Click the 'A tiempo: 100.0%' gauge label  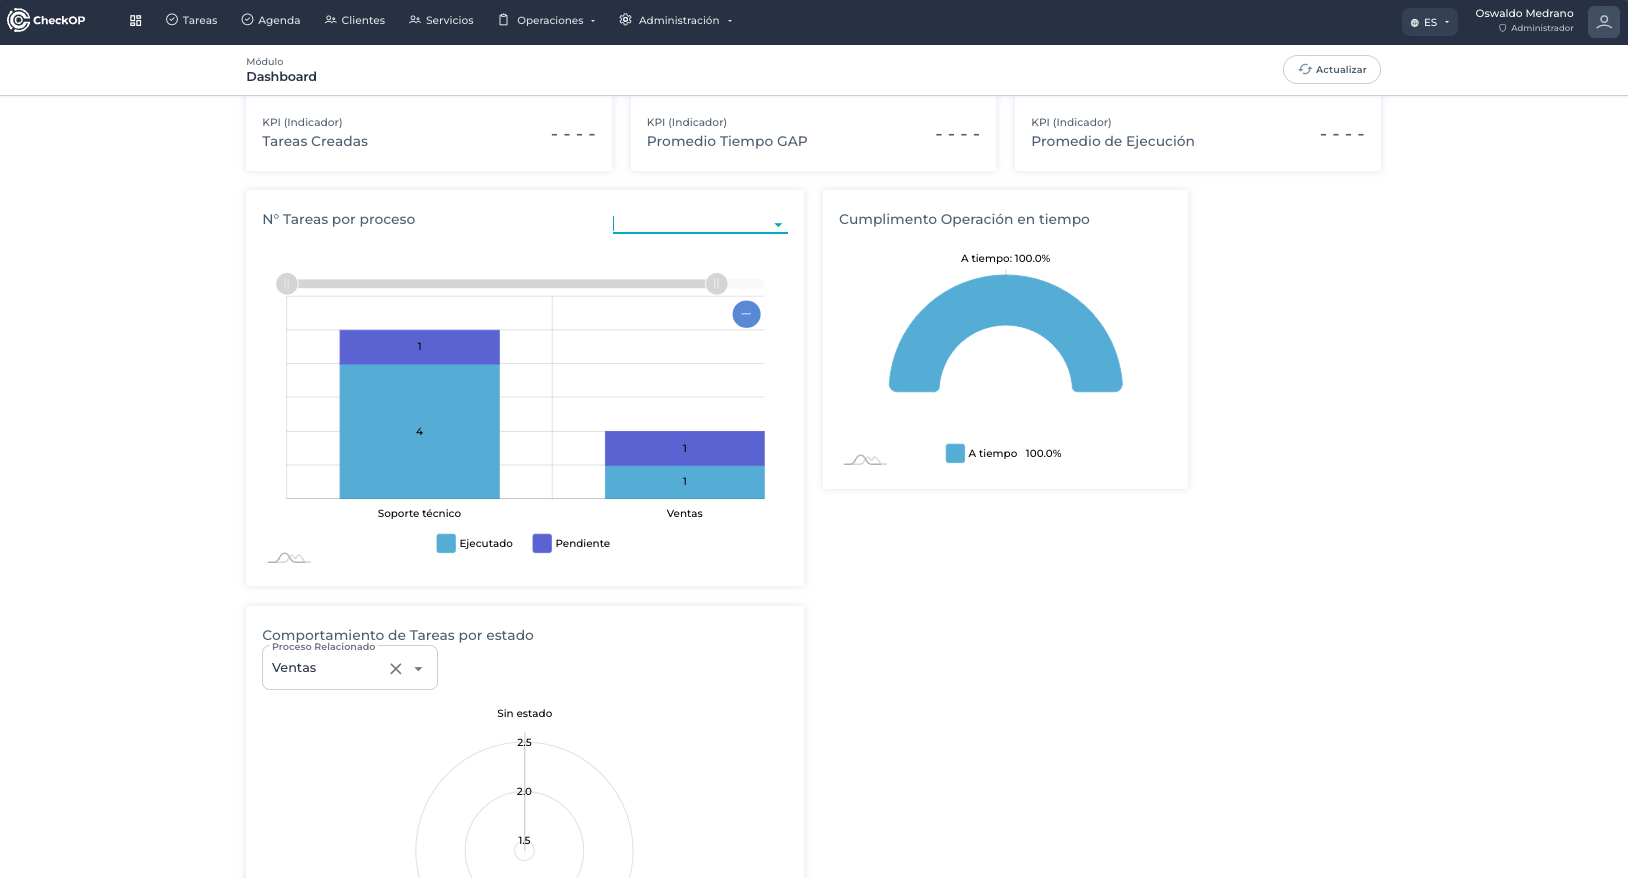[x=1005, y=258]
